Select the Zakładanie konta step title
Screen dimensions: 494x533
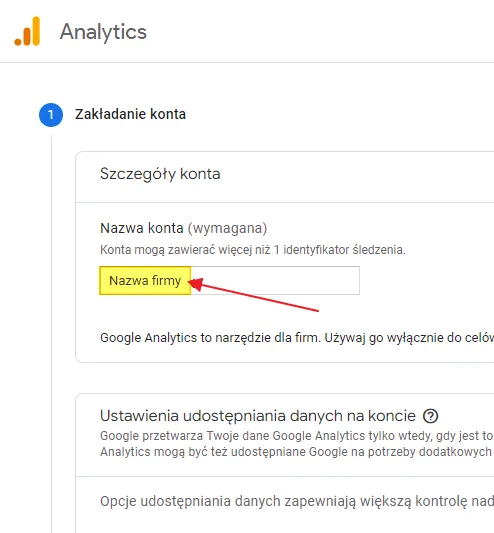(x=131, y=114)
